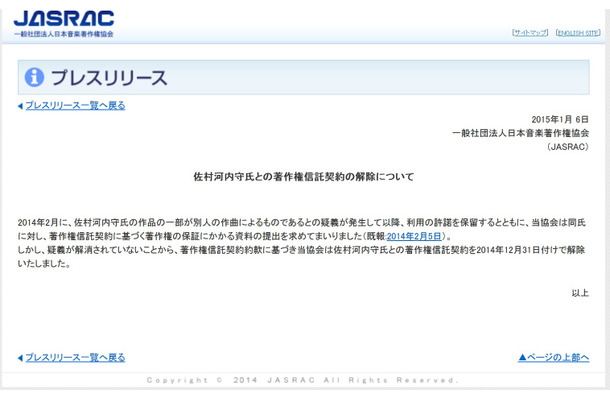Click the bottom プレスリリース一覧へ戻る link

(75, 358)
